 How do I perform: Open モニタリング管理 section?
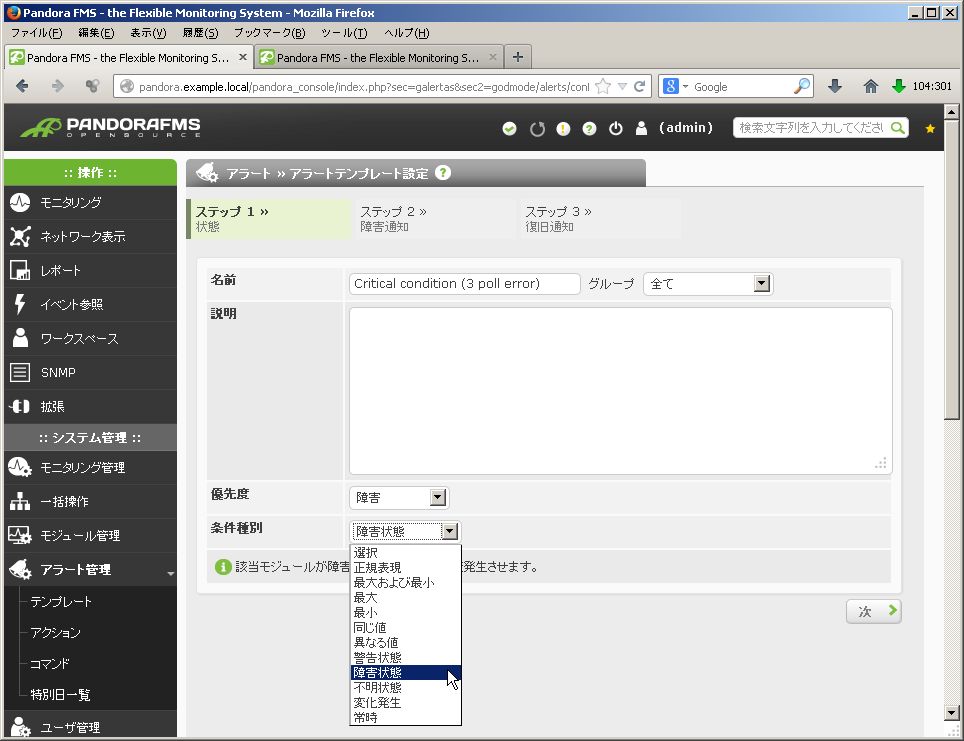pos(90,467)
